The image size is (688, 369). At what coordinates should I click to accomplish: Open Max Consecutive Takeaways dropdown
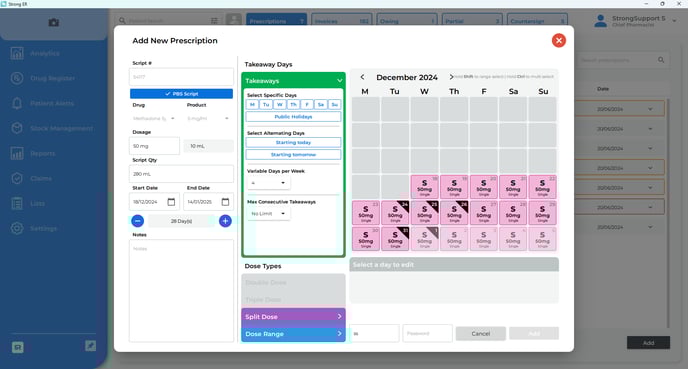coord(268,214)
